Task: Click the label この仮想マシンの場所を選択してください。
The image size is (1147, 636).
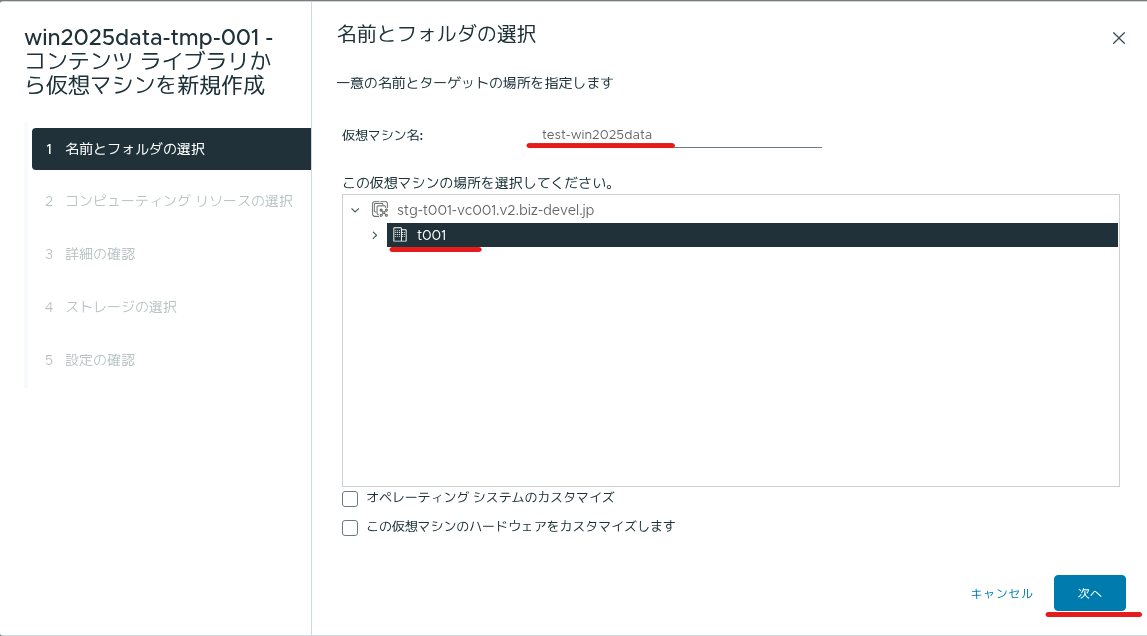Action: [478, 183]
